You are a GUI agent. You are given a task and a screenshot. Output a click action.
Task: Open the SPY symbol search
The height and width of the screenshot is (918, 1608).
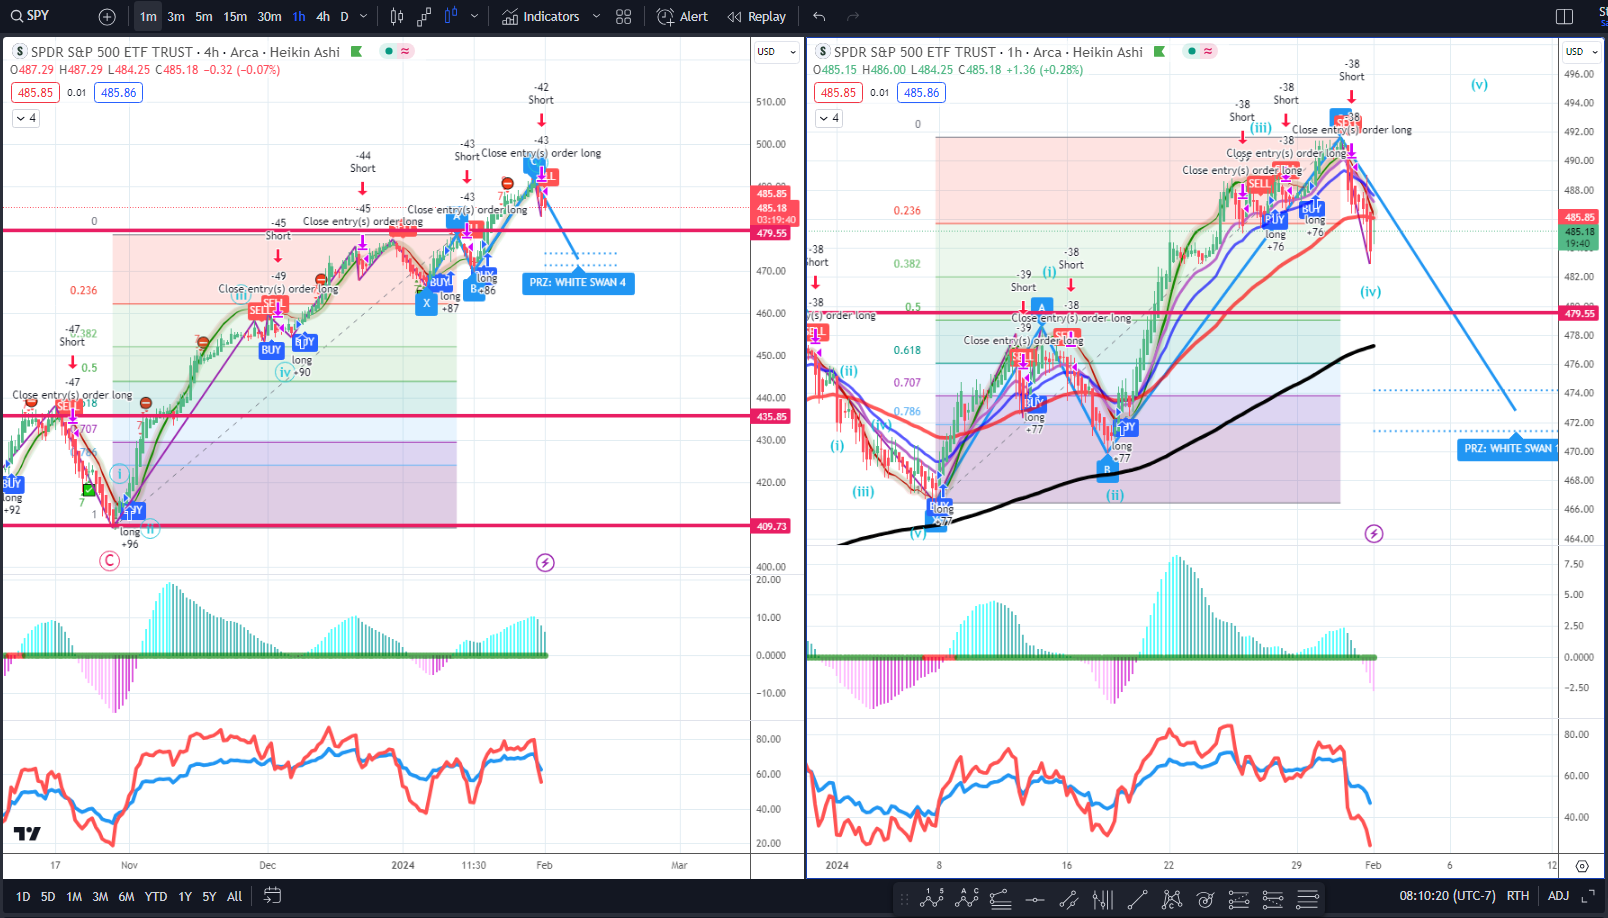click(29, 16)
